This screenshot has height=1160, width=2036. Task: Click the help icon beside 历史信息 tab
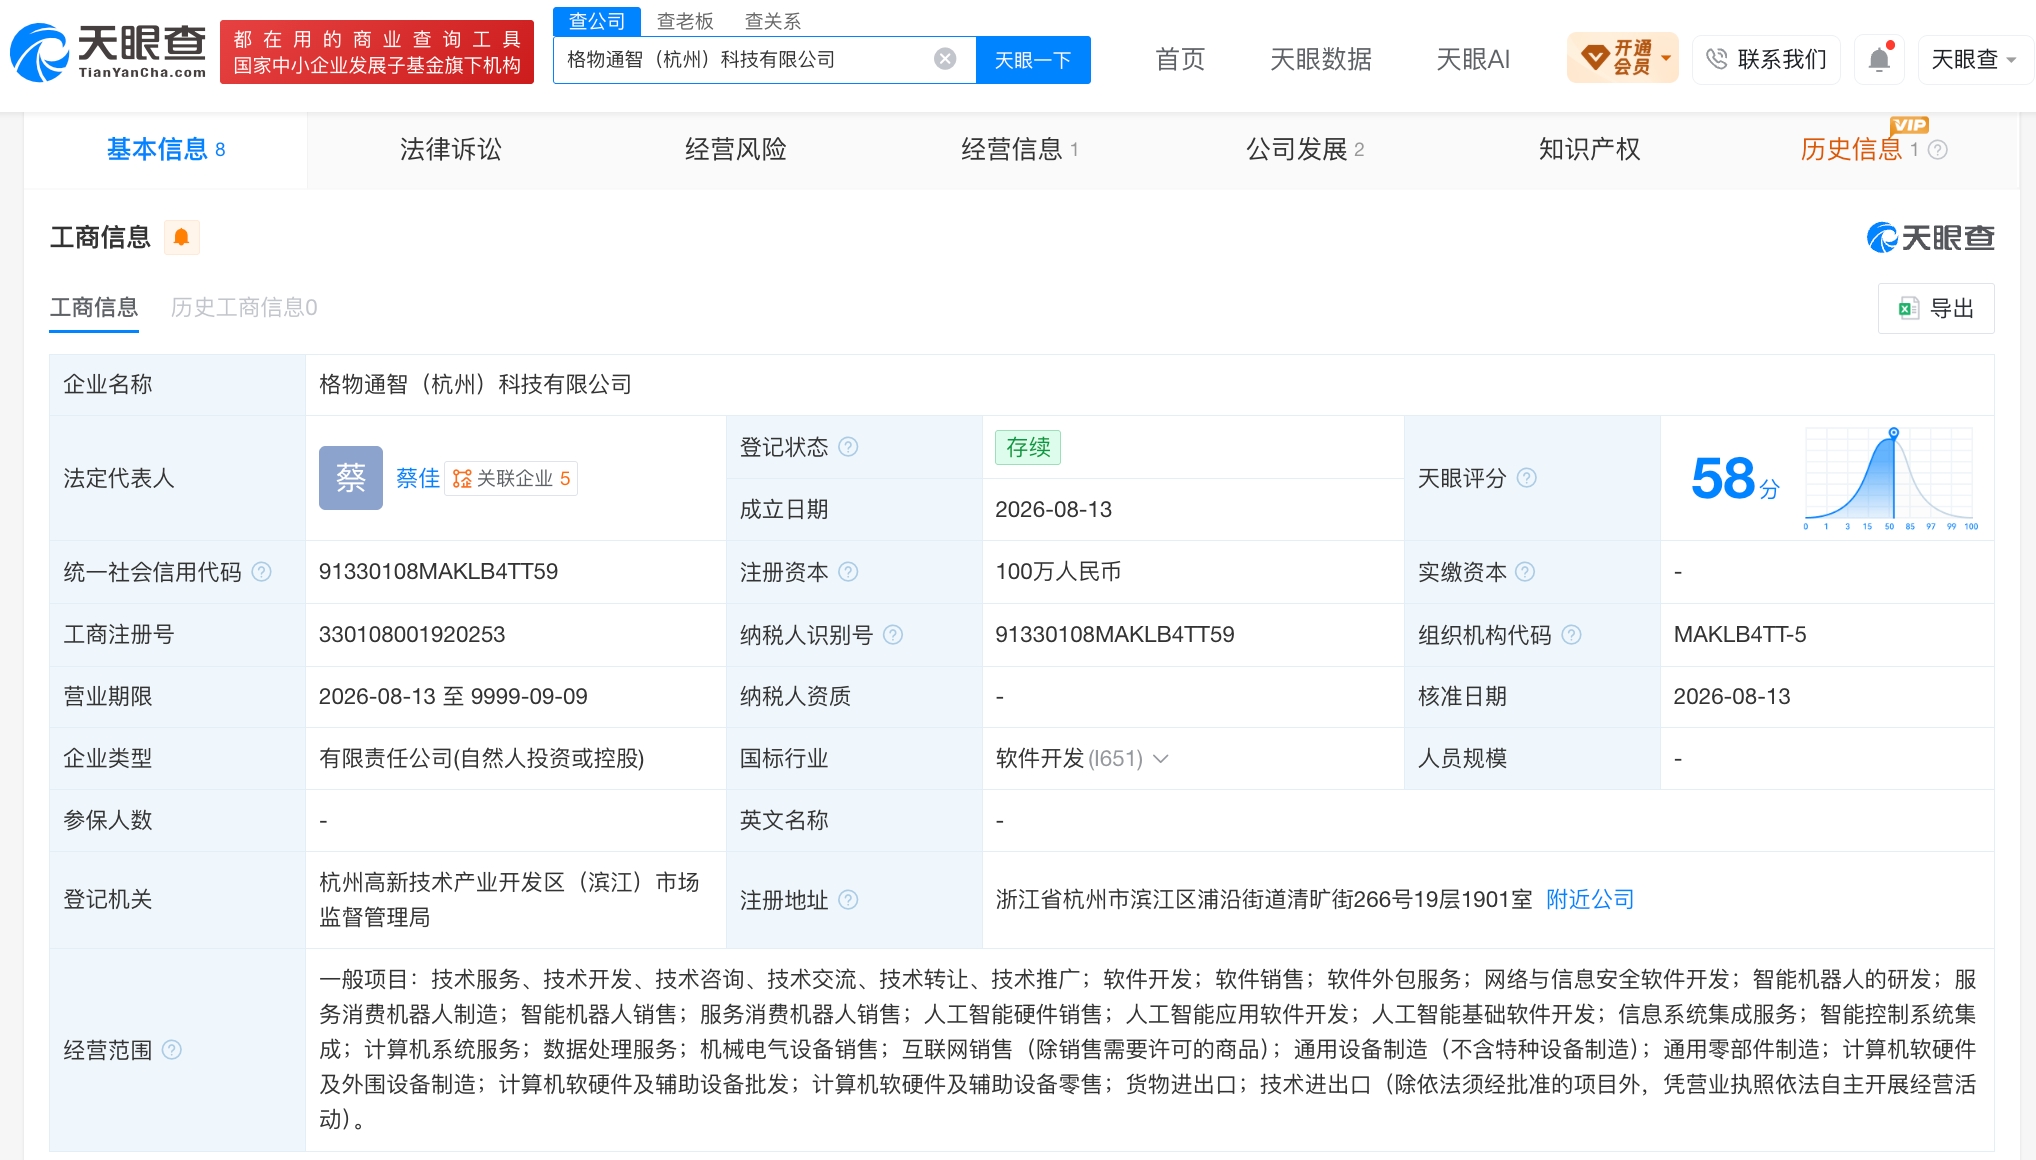pos(1938,150)
